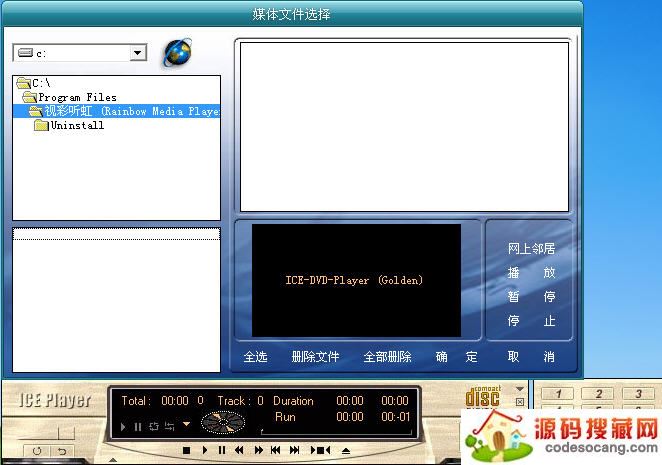Toggle the shuffle arrows icon in display
The image size is (662, 465).
170,427
